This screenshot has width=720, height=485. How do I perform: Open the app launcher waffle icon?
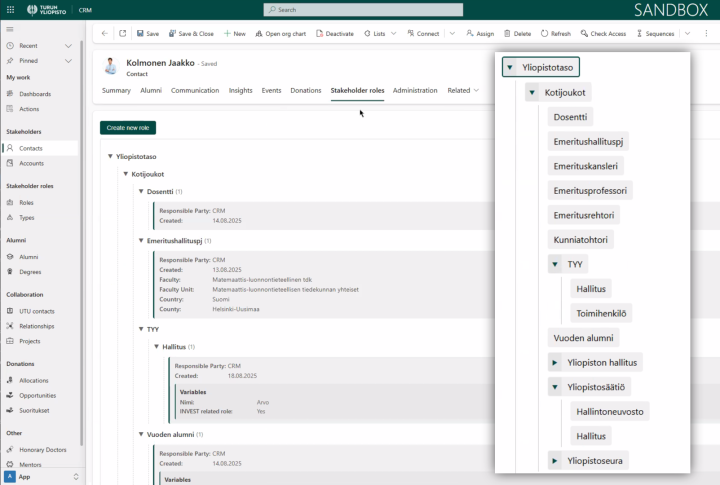pos(10,10)
